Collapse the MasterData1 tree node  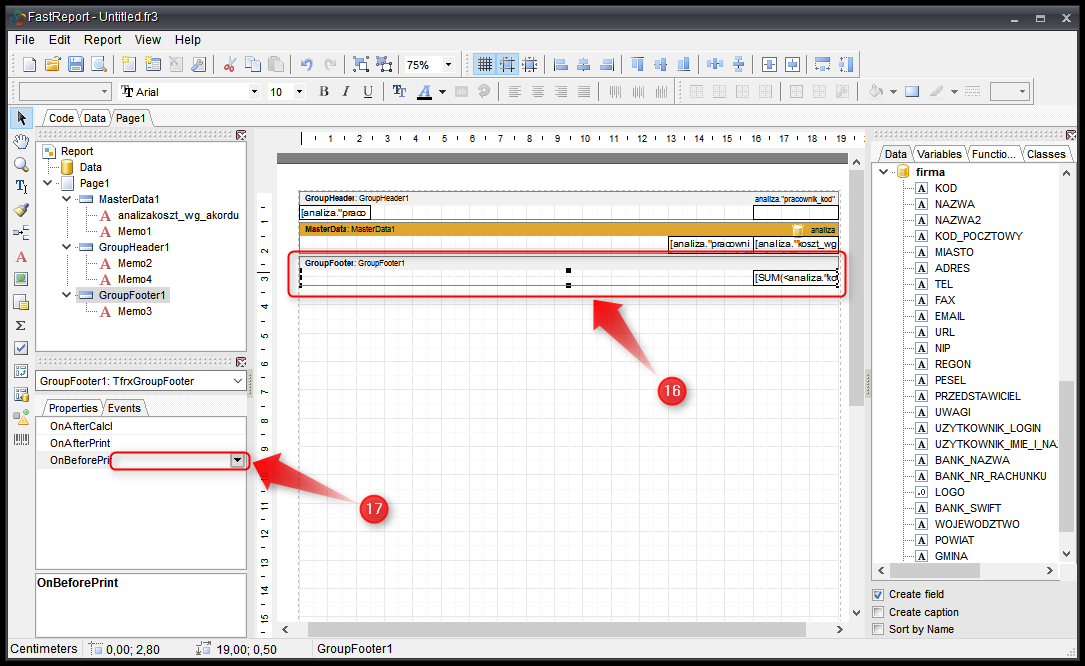coord(66,199)
